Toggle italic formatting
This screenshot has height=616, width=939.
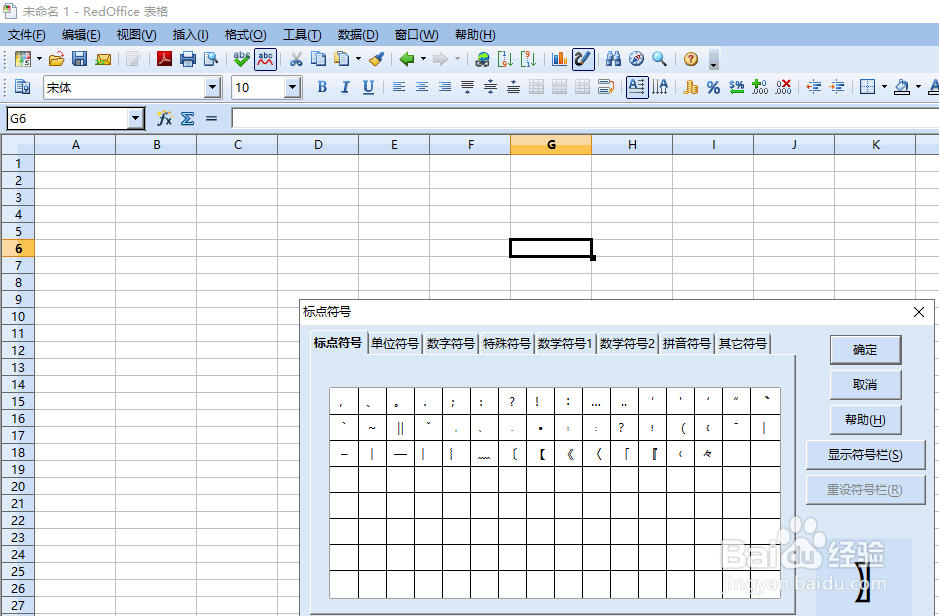pos(343,88)
